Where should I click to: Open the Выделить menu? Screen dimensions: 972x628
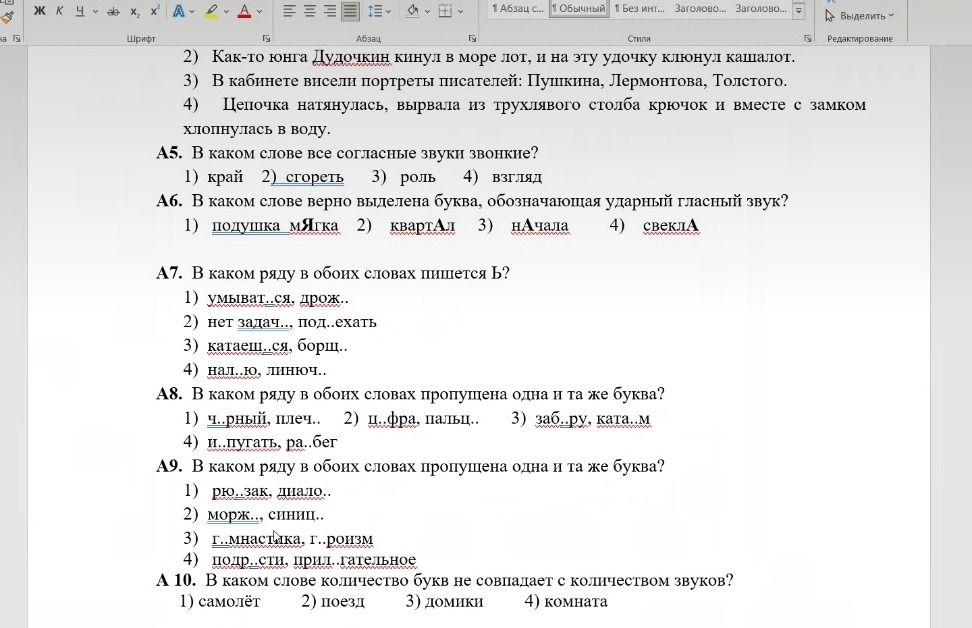pos(860,15)
